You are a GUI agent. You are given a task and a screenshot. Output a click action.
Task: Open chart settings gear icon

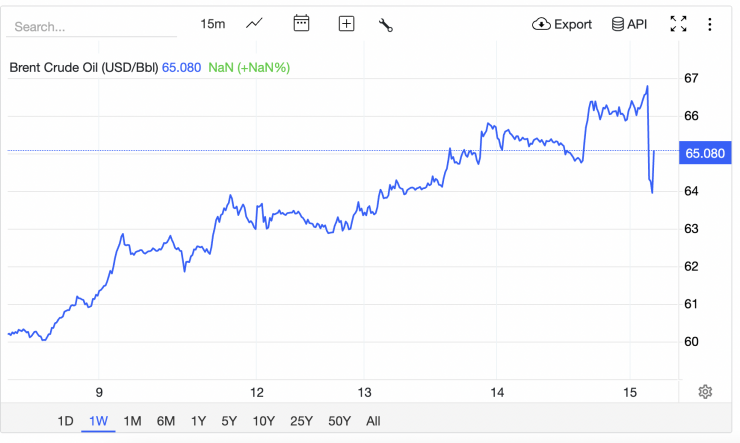[705, 392]
